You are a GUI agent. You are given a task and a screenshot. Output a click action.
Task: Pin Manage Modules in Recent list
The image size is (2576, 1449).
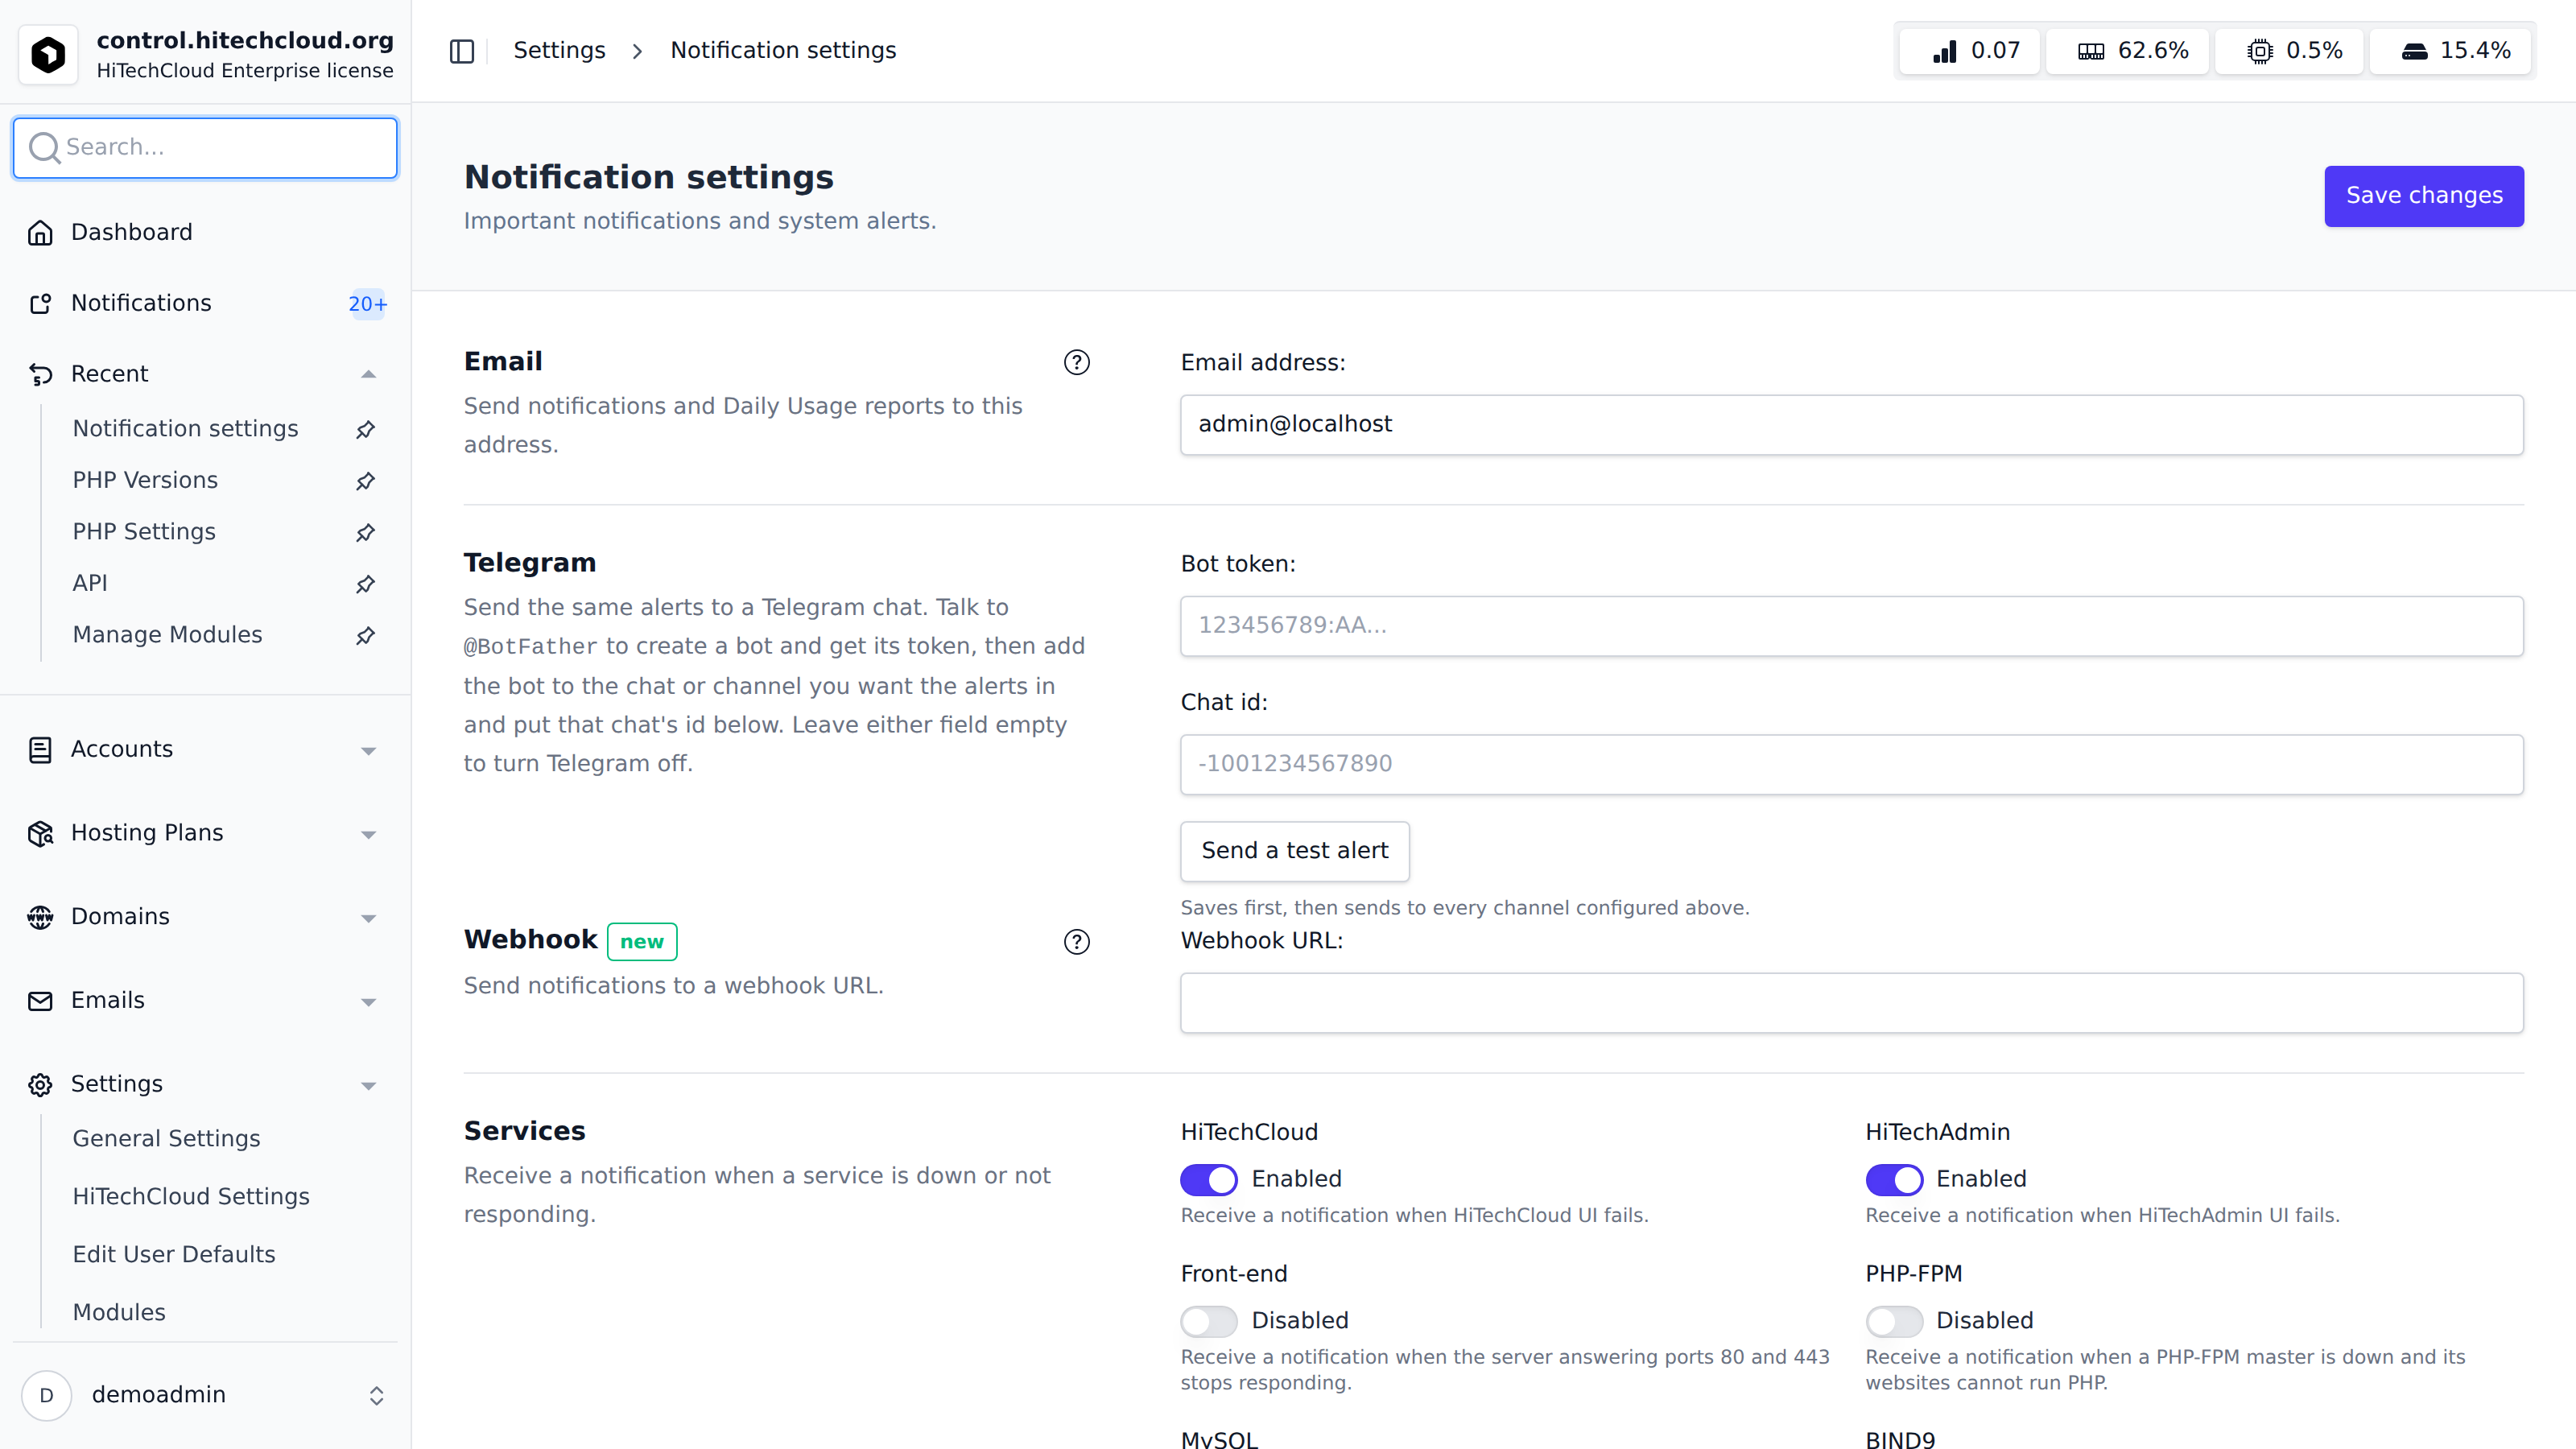coord(366,635)
